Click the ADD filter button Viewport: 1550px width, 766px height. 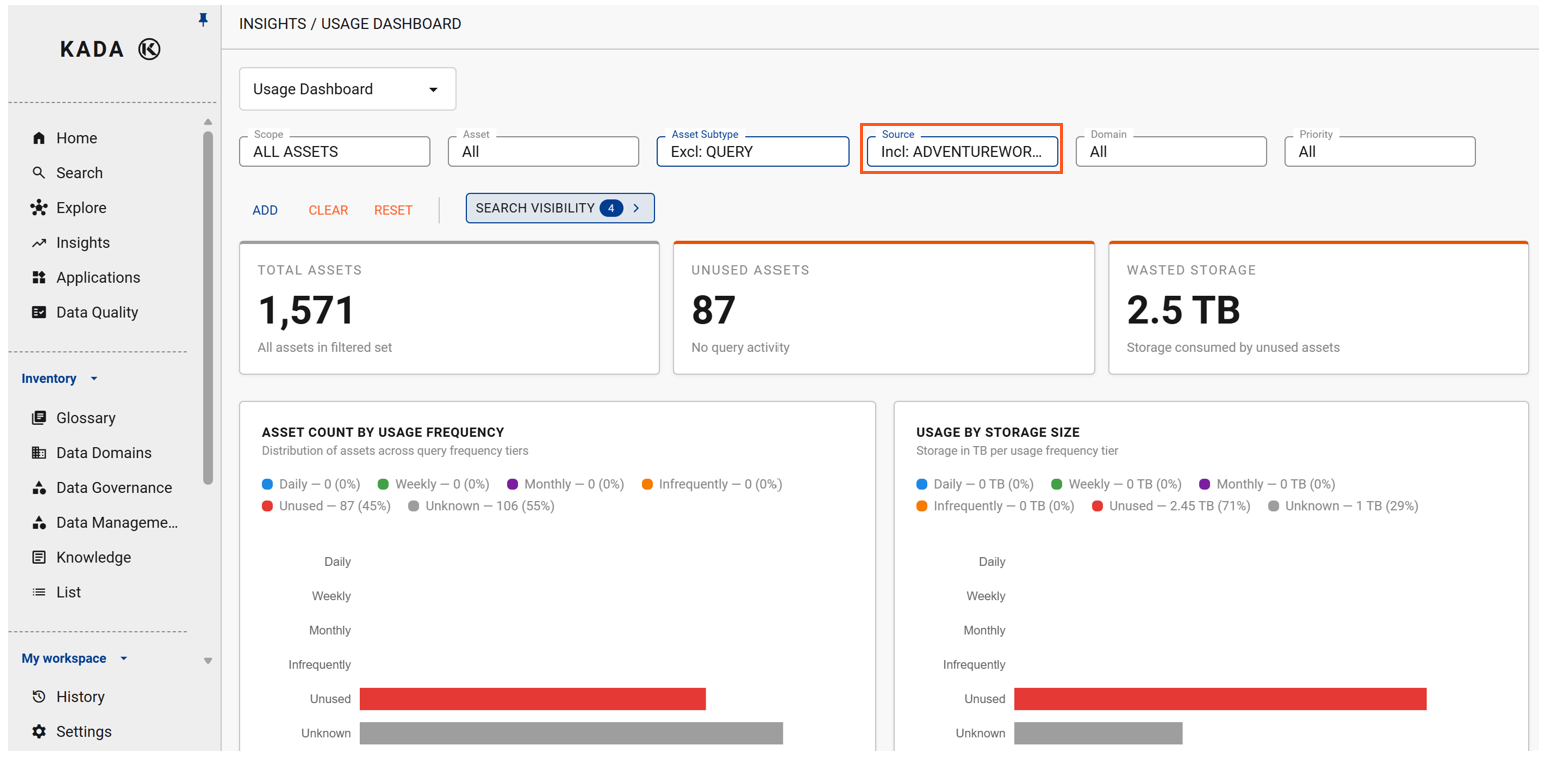point(265,210)
